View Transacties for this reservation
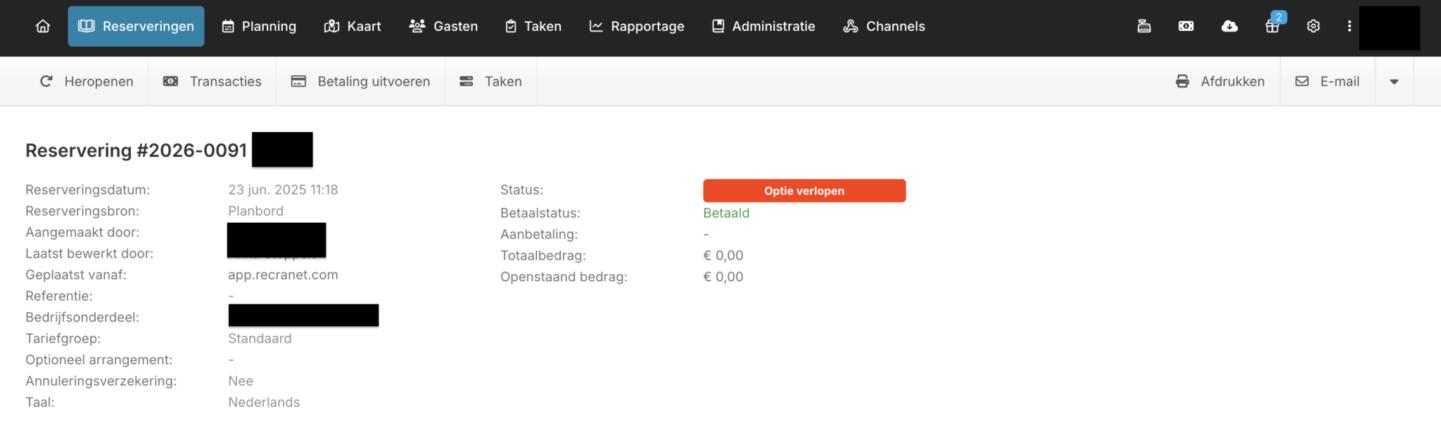This screenshot has height=426, width=1441. pos(213,82)
